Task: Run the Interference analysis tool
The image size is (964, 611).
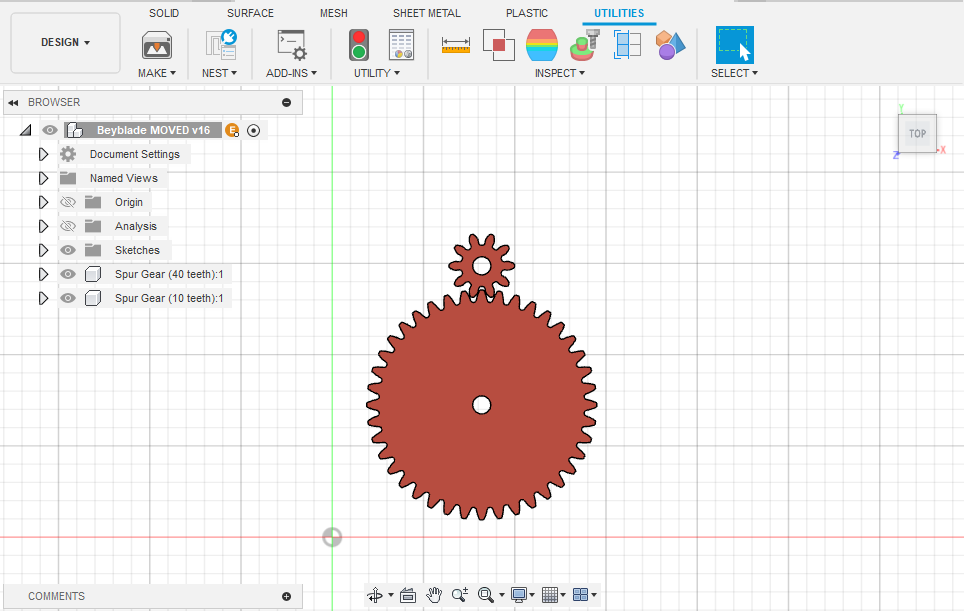Action: click(498, 45)
